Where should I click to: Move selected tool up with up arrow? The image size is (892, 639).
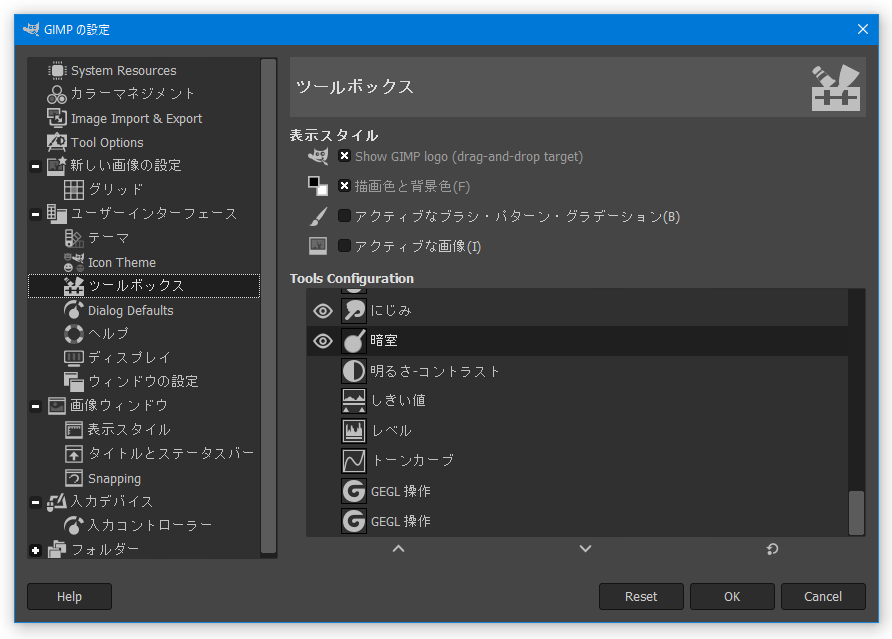click(399, 549)
